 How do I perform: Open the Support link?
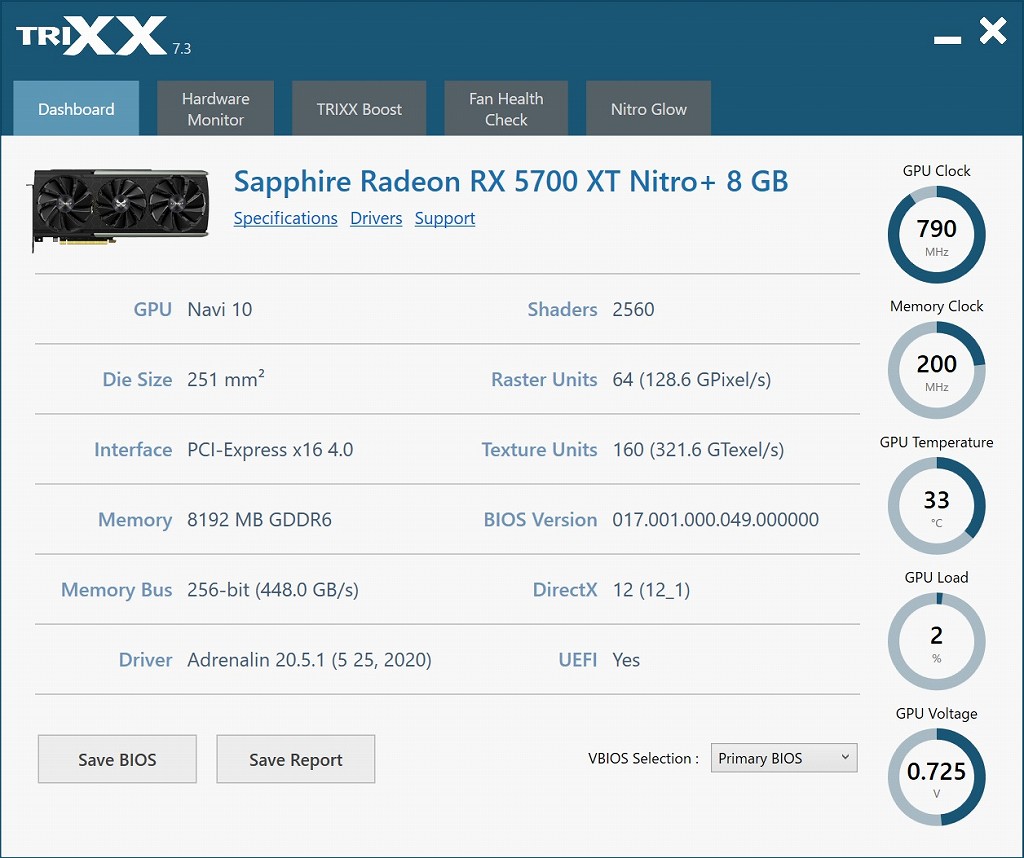click(x=444, y=218)
